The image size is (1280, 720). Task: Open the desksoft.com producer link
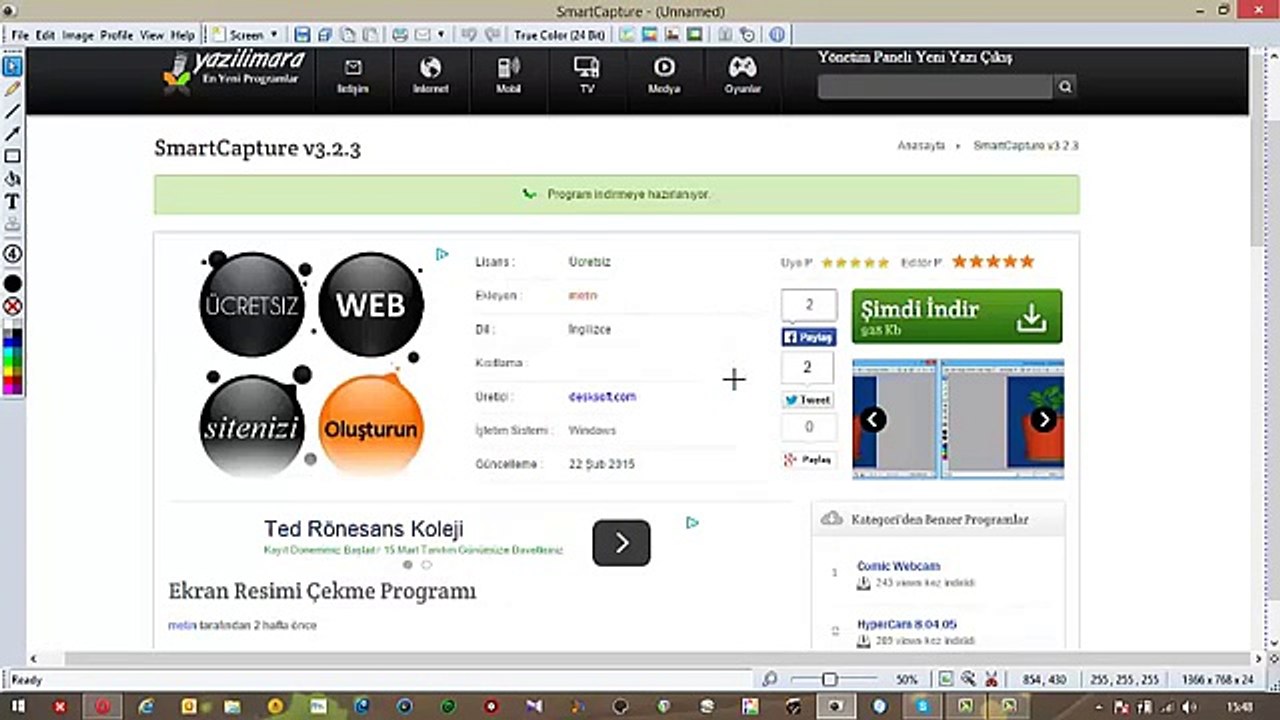602,396
